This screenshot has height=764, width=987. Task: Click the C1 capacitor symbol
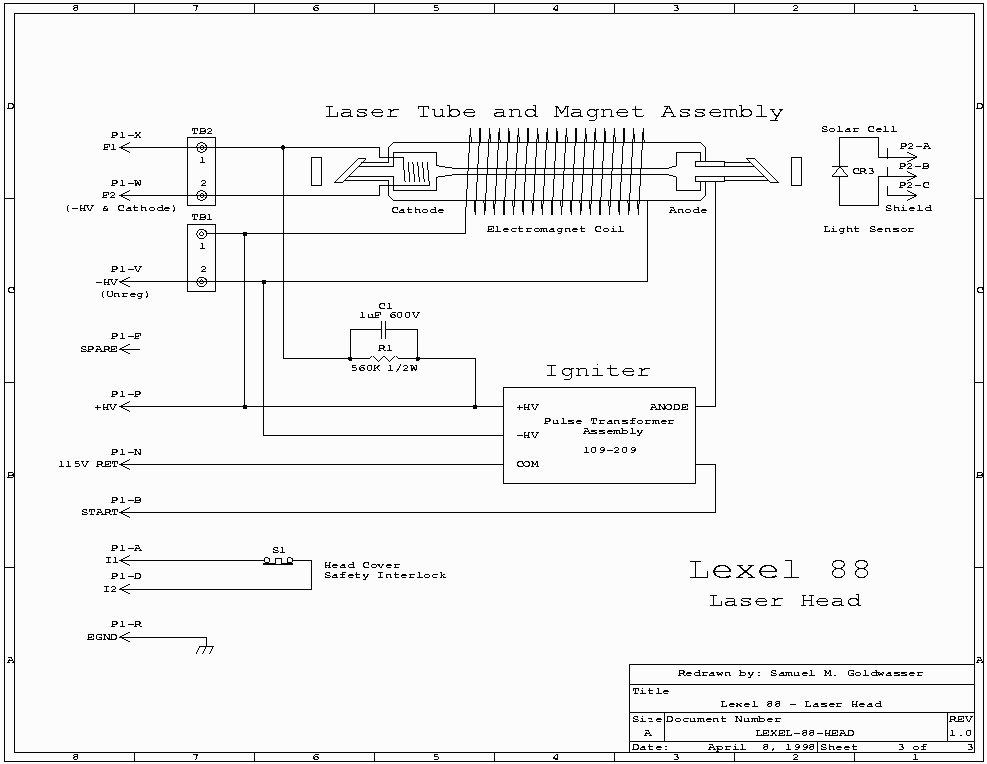[x=384, y=331]
